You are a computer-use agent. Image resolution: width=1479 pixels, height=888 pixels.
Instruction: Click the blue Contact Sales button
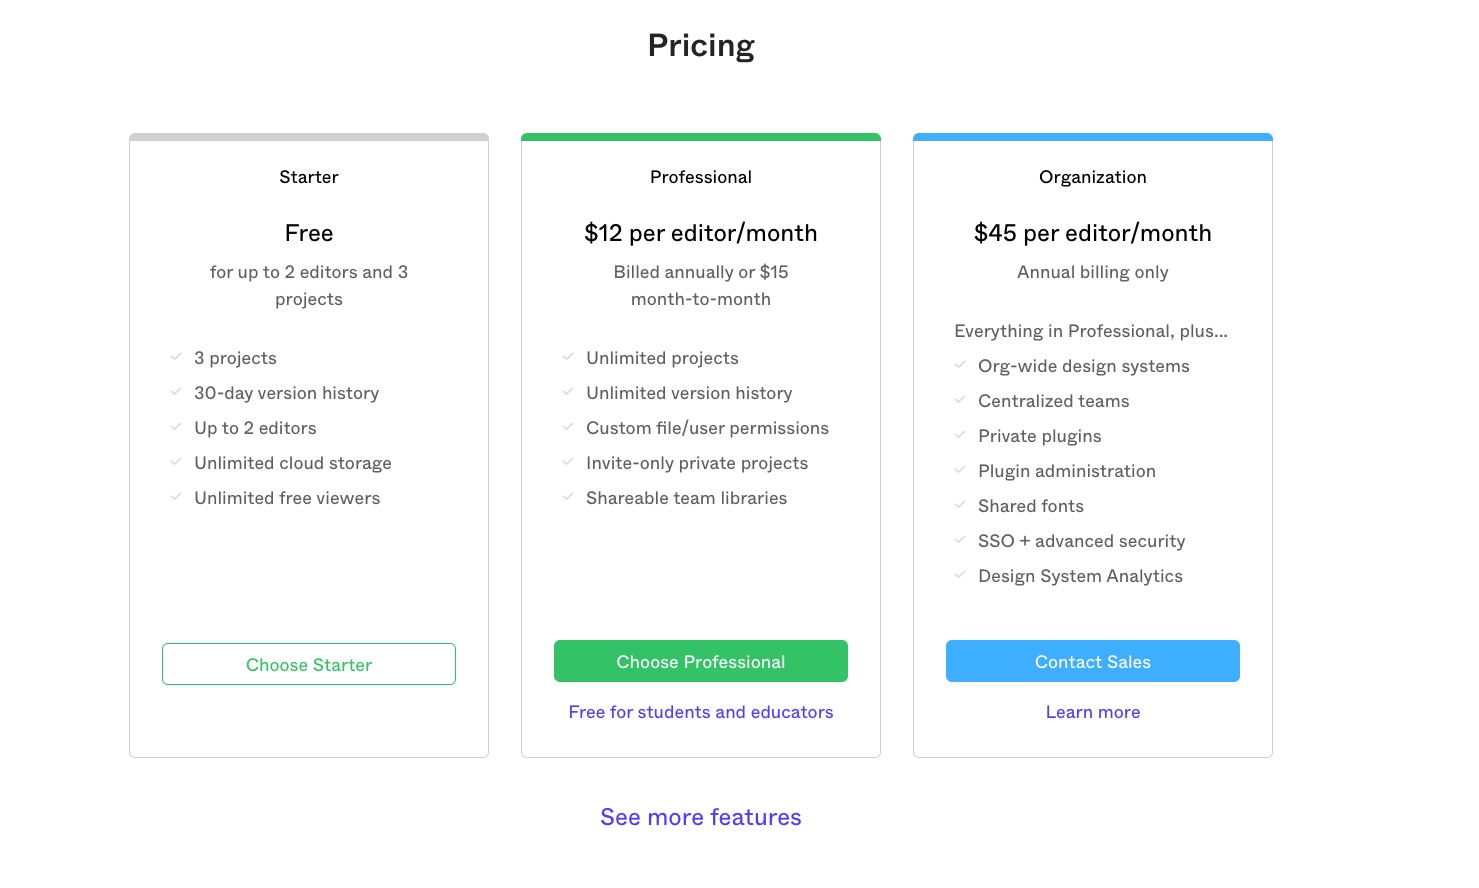[x=1092, y=662]
